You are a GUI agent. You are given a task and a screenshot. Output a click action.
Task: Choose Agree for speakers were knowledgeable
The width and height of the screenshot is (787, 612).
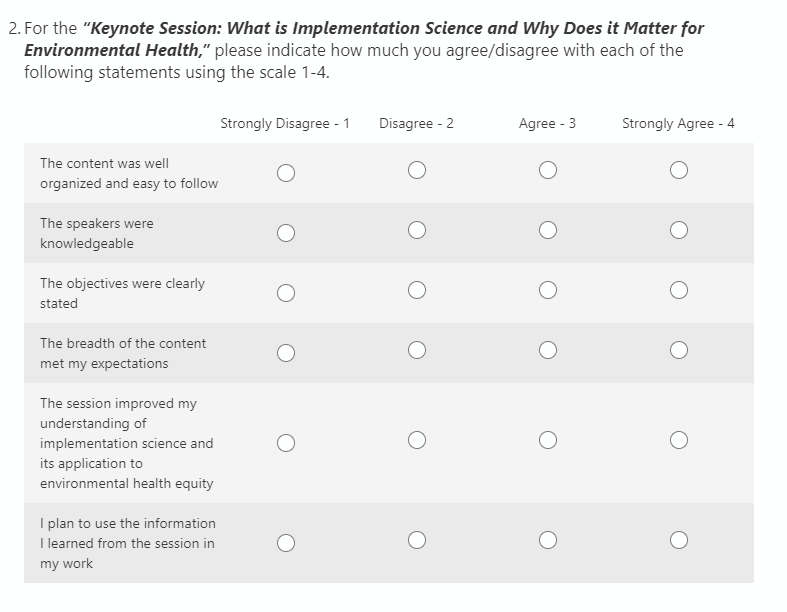coord(547,231)
